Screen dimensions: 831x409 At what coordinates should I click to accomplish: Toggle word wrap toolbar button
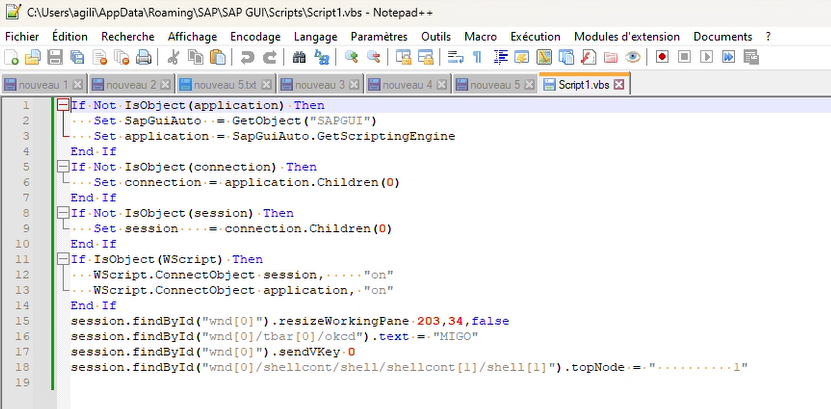pyautogui.click(x=455, y=57)
